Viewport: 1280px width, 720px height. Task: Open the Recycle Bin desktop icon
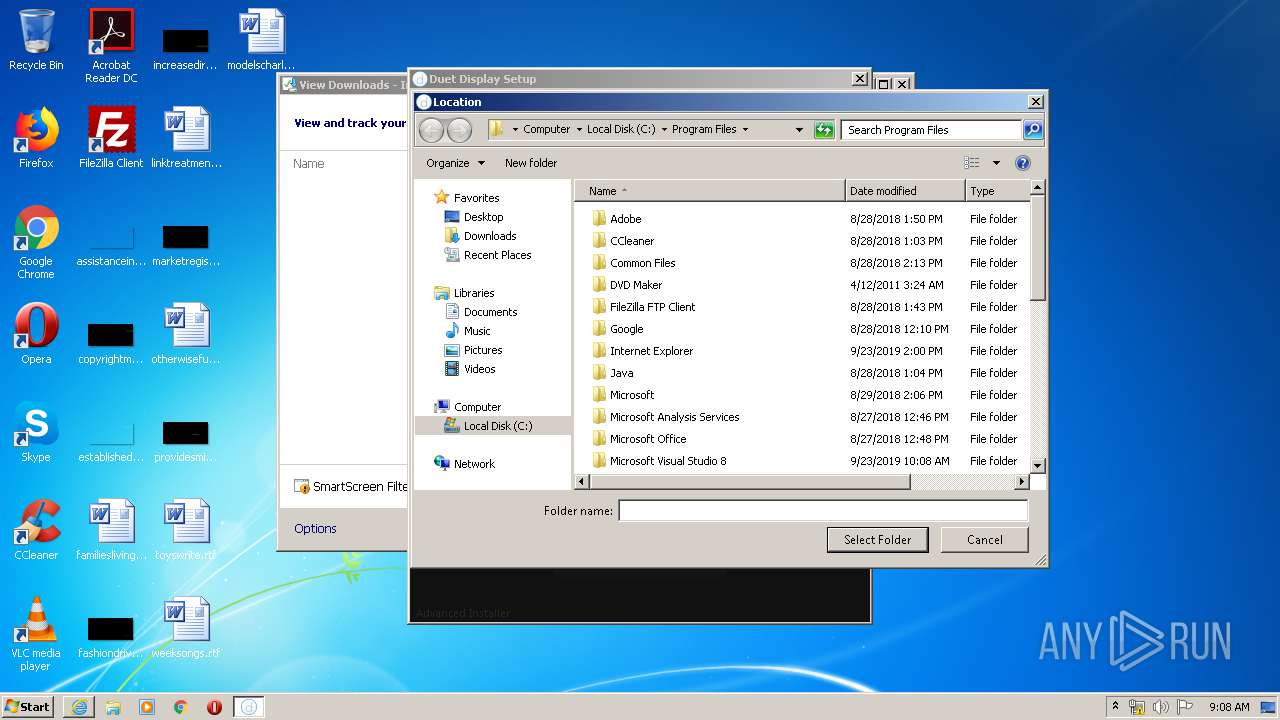[x=36, y=40]
